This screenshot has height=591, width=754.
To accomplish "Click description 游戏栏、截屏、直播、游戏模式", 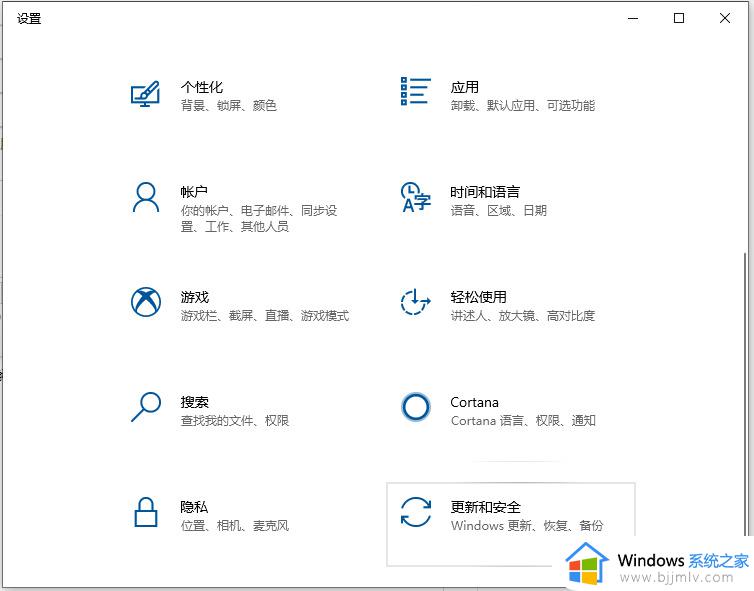I will click(x=265, y=315).
